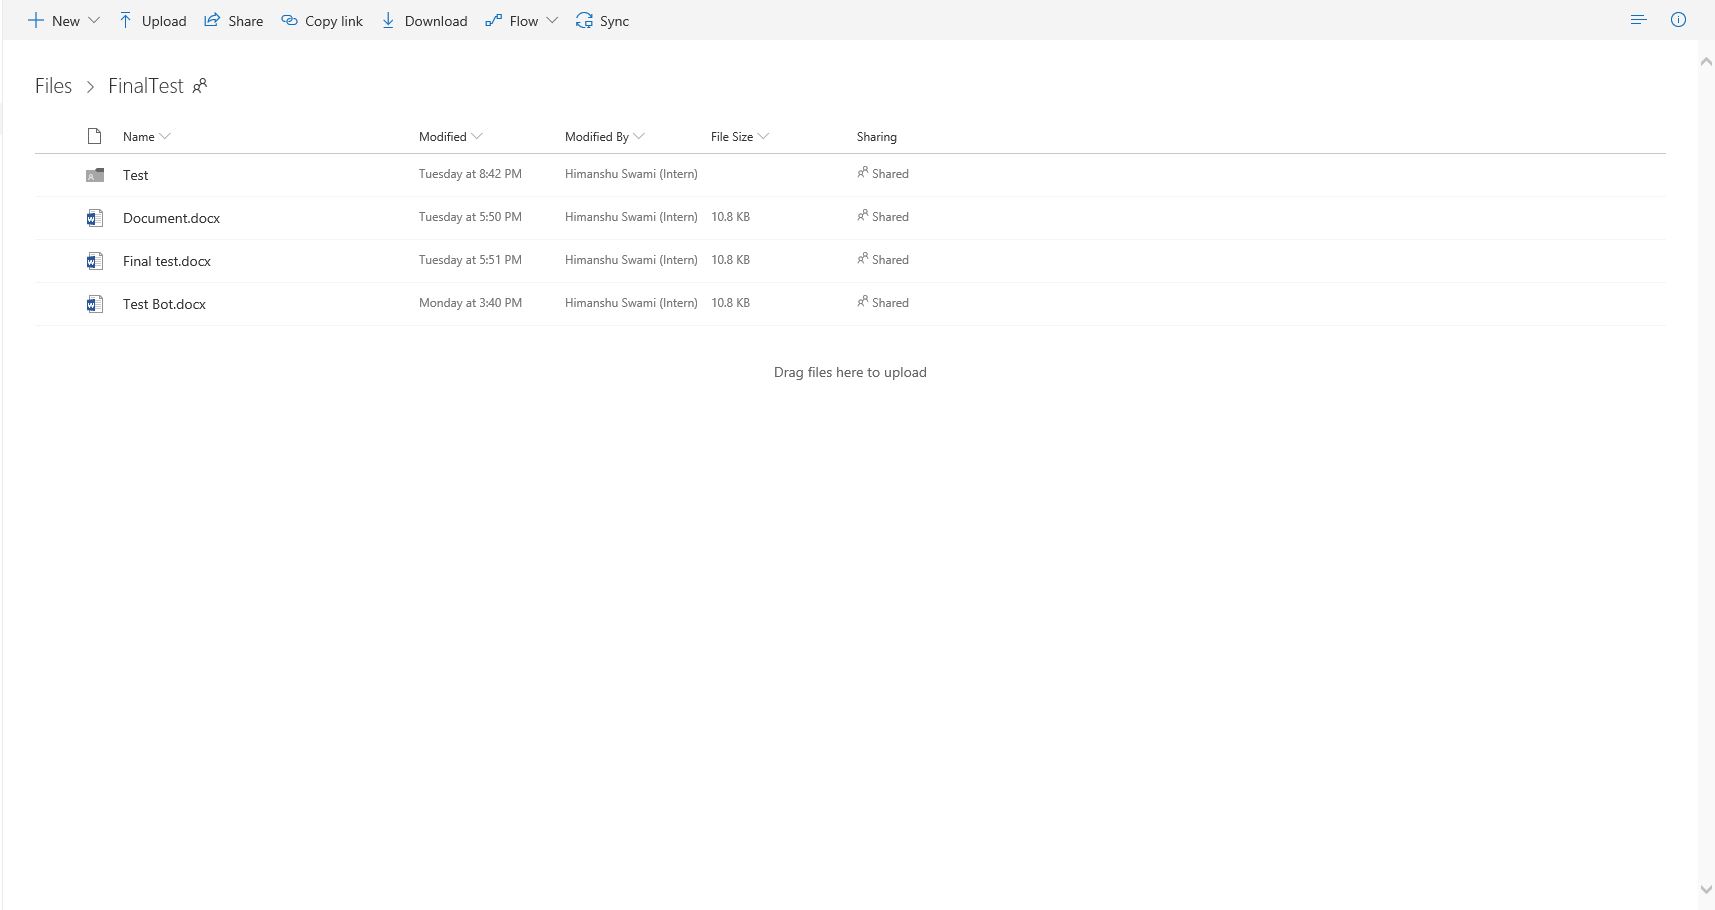This screenshot has width=1715, height=910.
Task: Open the Modified By column dropdown
Action: tap(639, 136)
